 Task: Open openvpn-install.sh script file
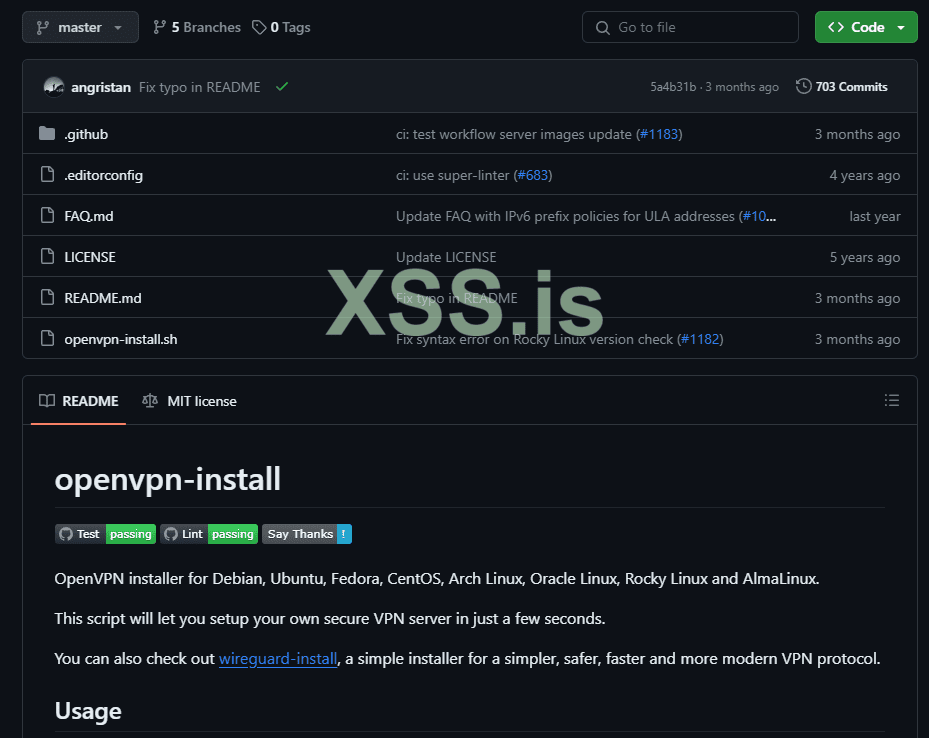[121, 339]
